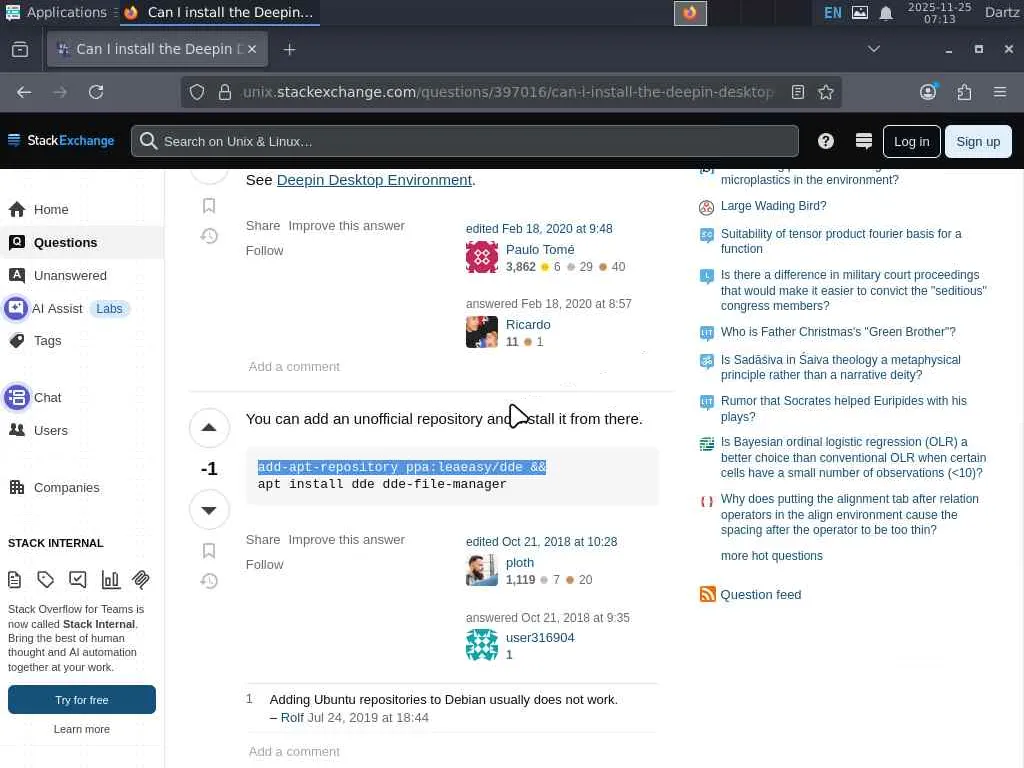The height and width of the screenshot is (768, 1024).
Task: Open the Question feed RSS icon
Action: pos(707,594)
